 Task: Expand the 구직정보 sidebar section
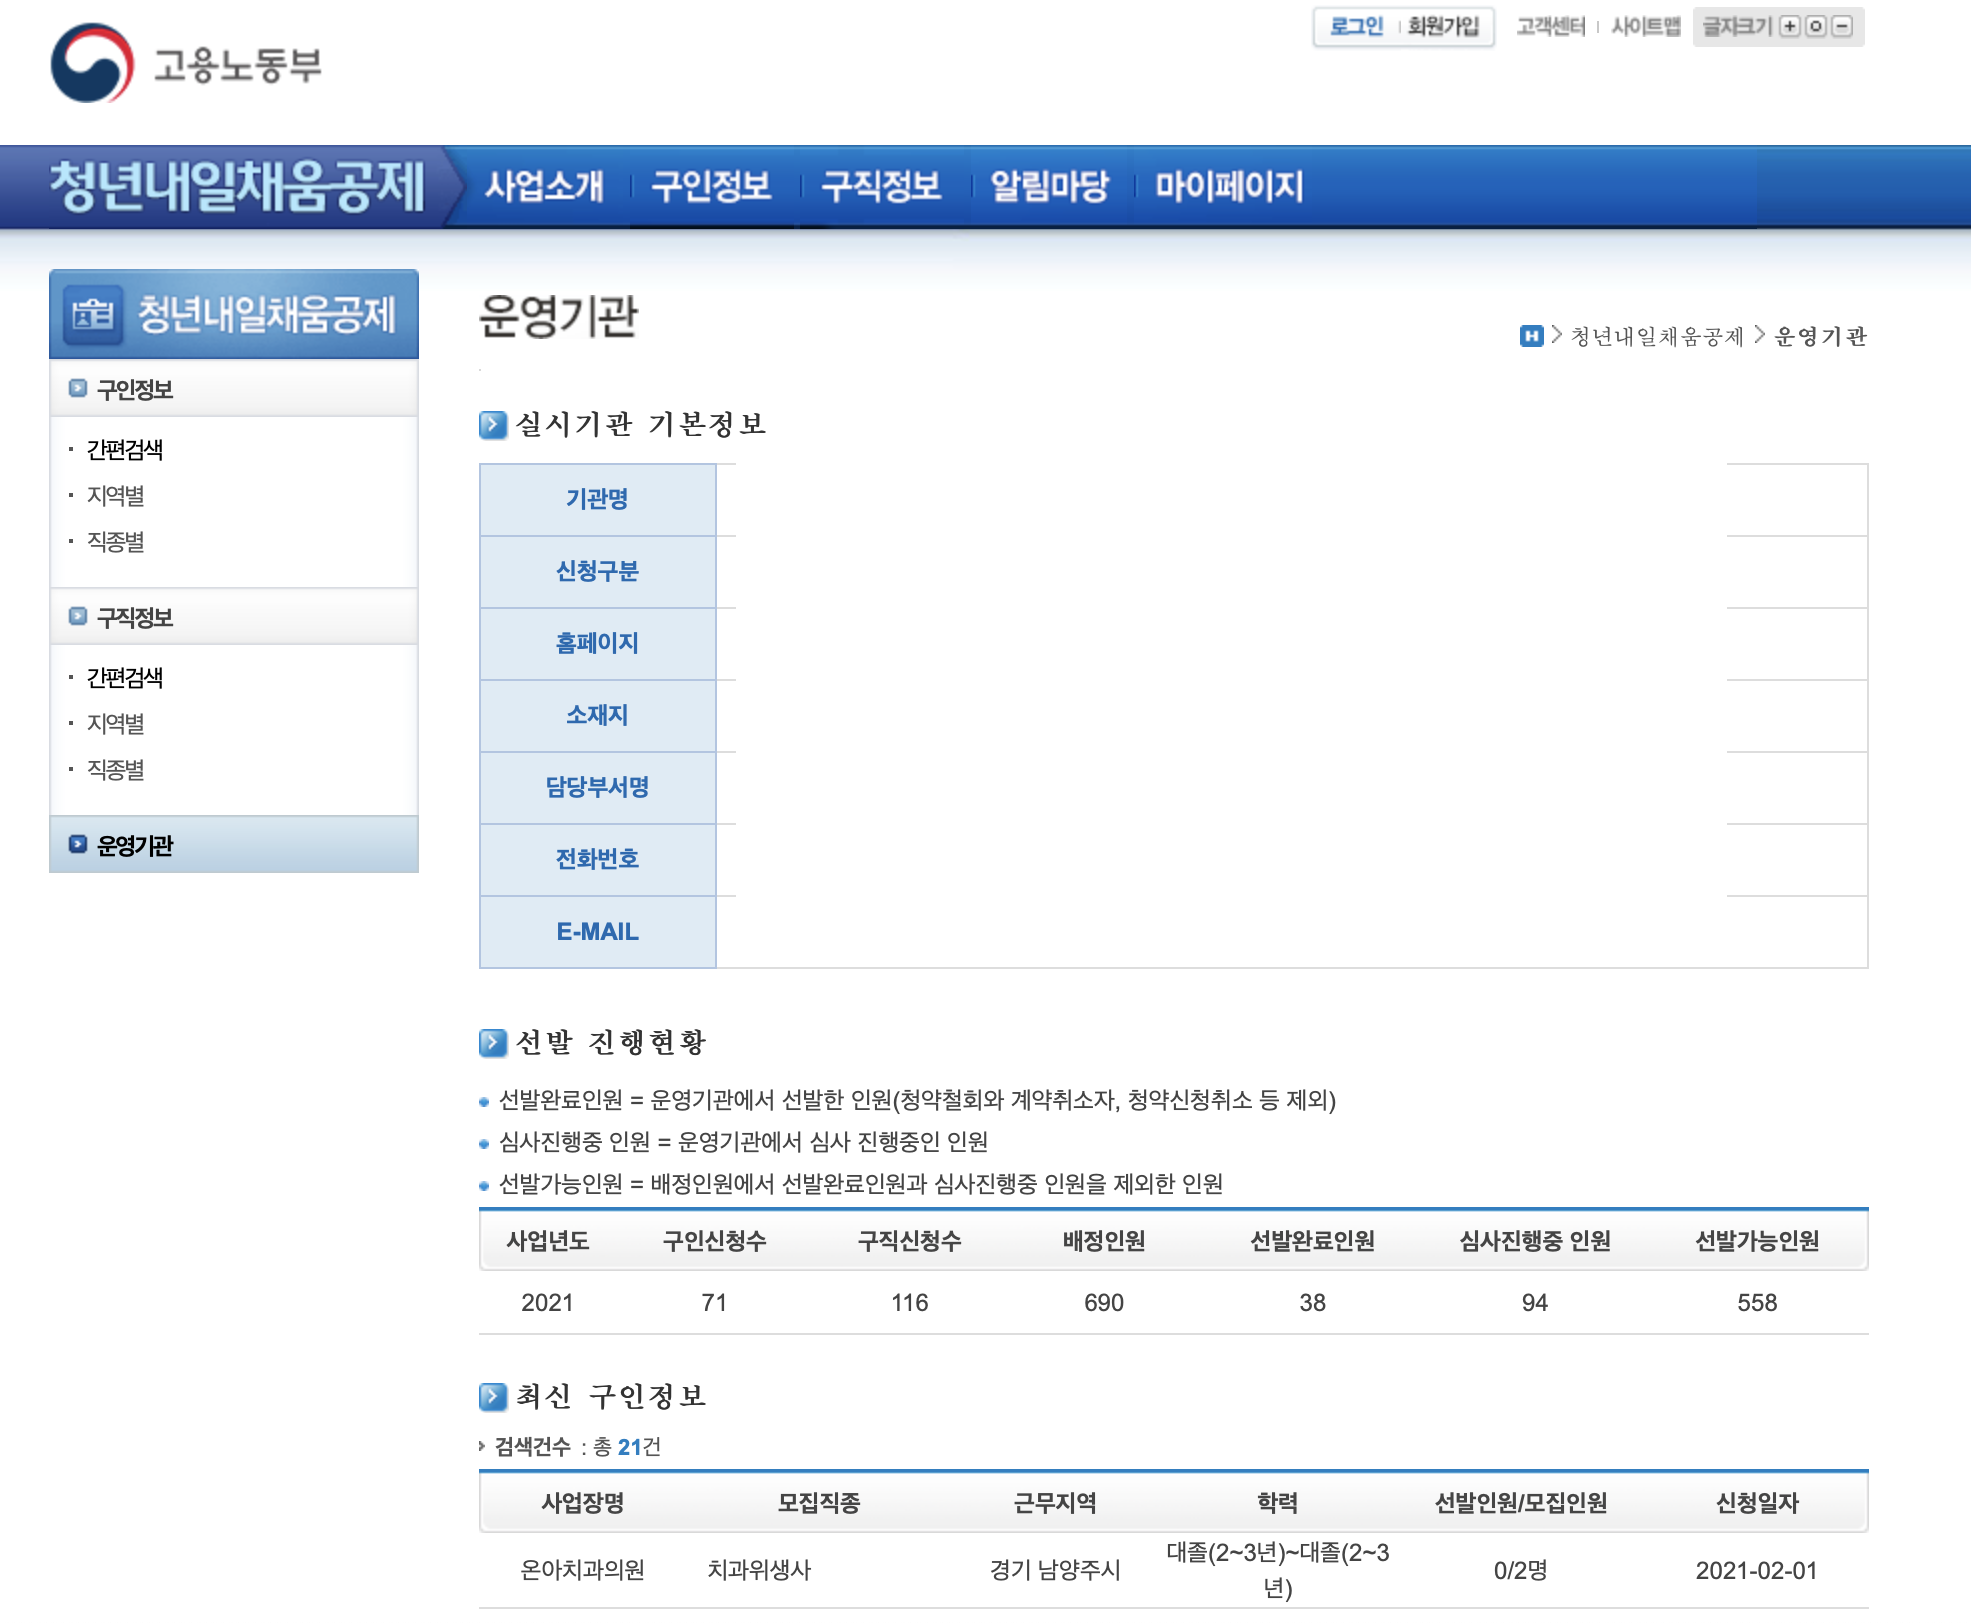pyautogui.click(x=134, y=617)
